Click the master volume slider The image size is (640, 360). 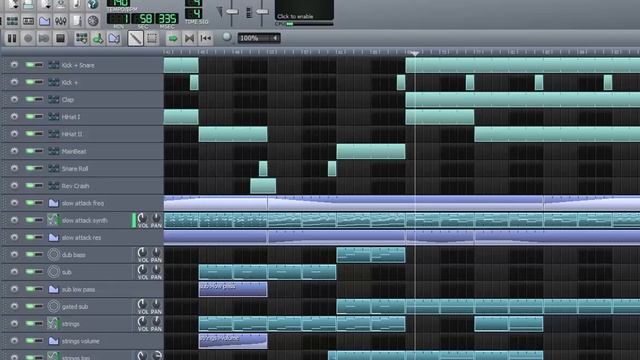click(232, 11)
